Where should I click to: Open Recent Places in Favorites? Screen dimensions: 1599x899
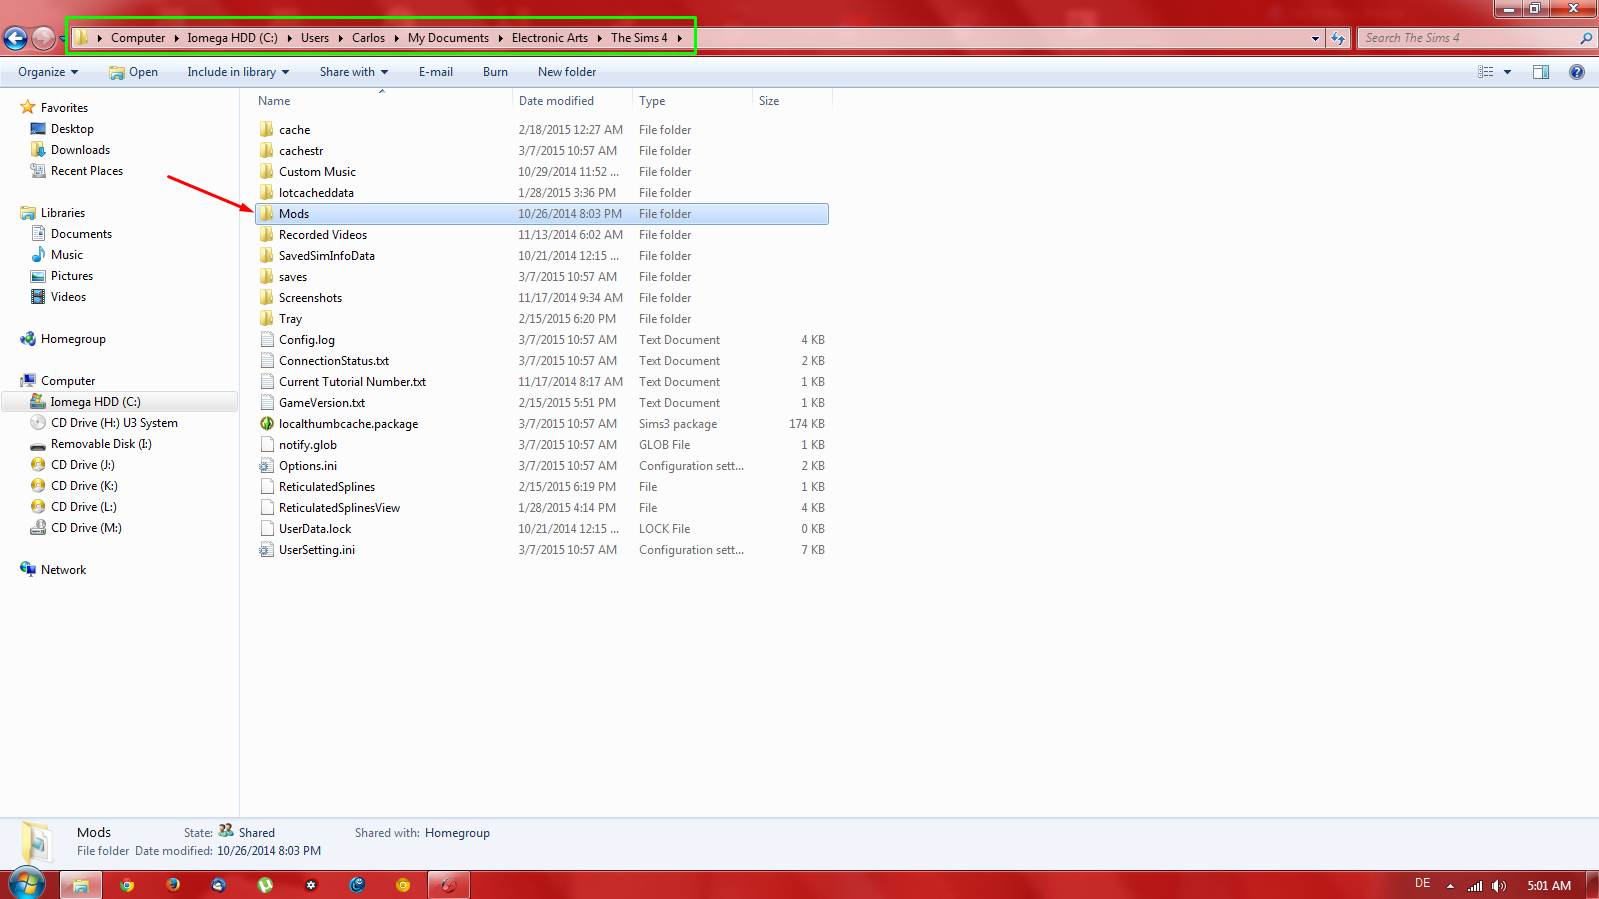[87, 171]
